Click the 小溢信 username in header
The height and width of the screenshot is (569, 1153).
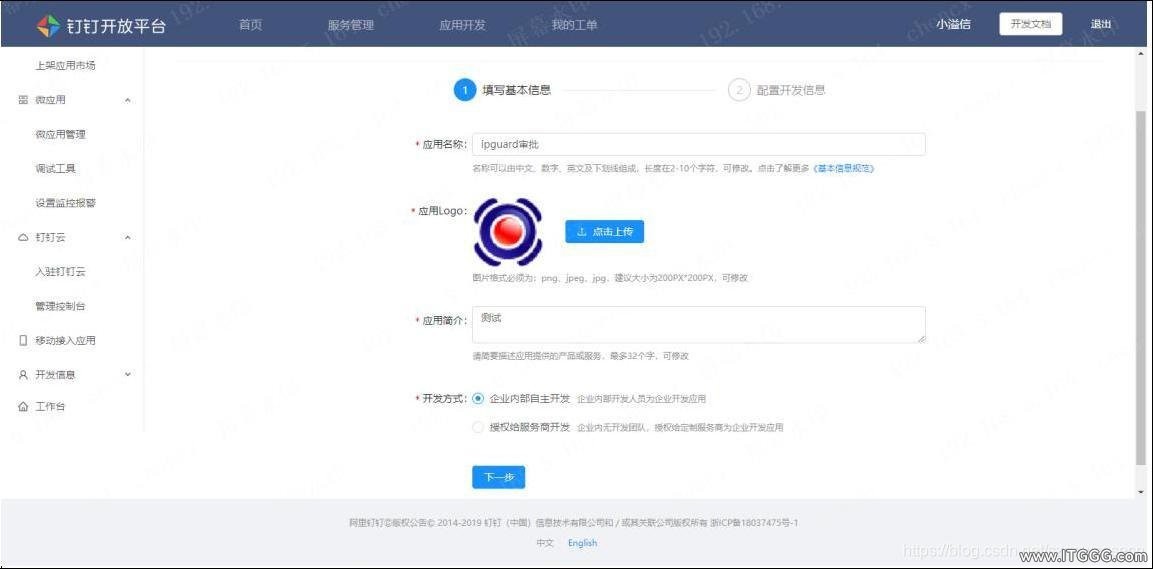point(954,24)
